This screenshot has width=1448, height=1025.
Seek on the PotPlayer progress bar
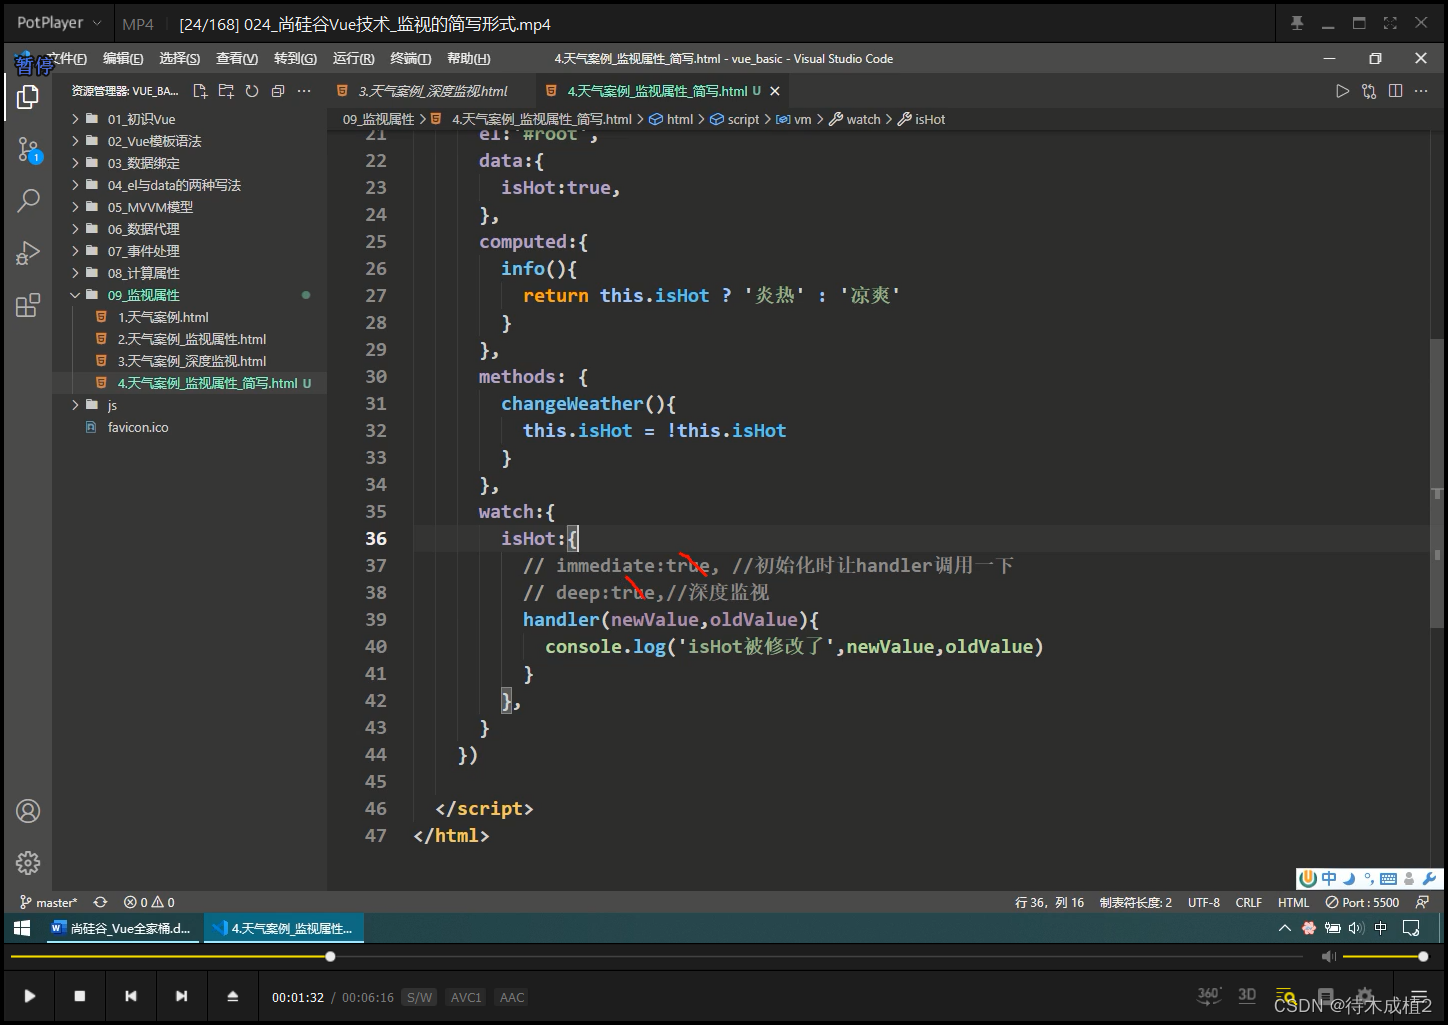[656, 957]
